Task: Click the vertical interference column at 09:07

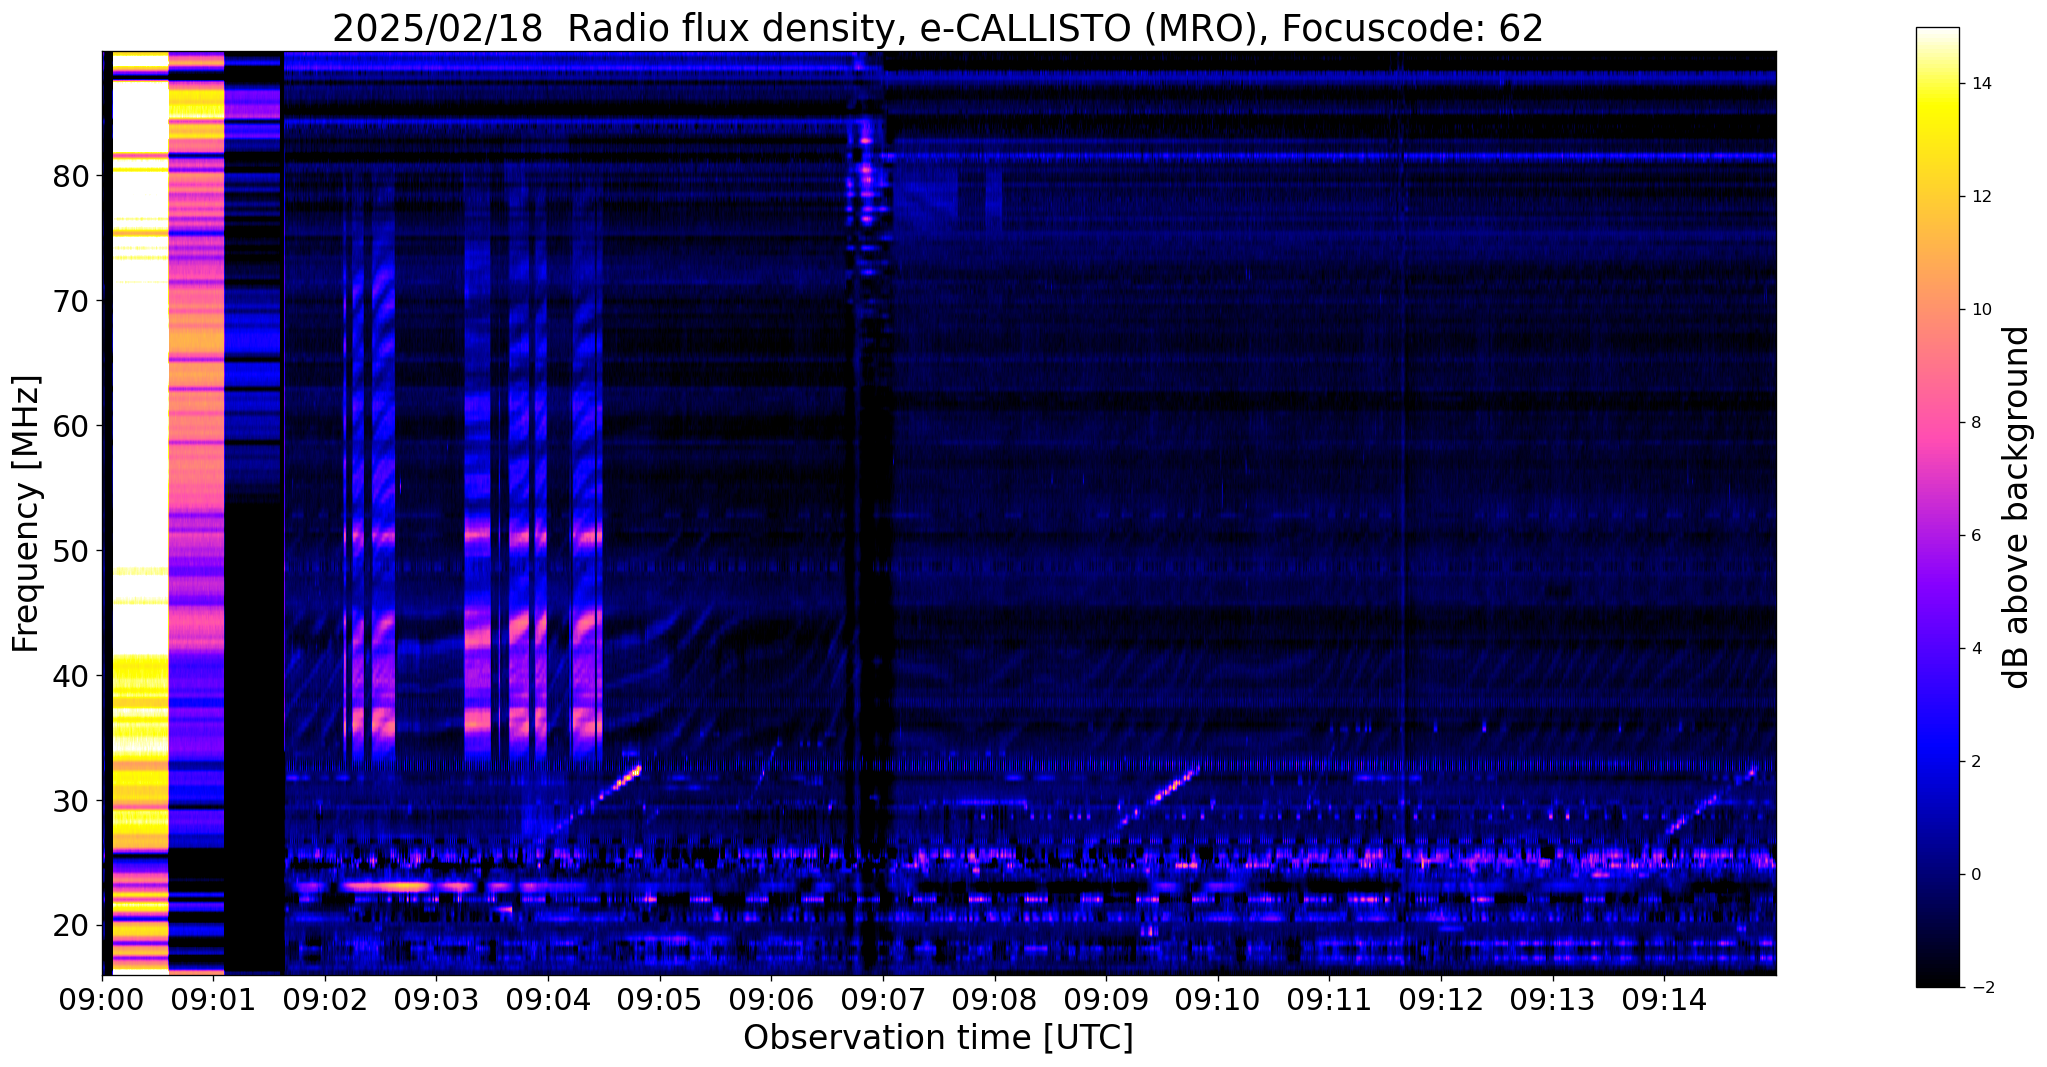Action: [x=870, y=513]
